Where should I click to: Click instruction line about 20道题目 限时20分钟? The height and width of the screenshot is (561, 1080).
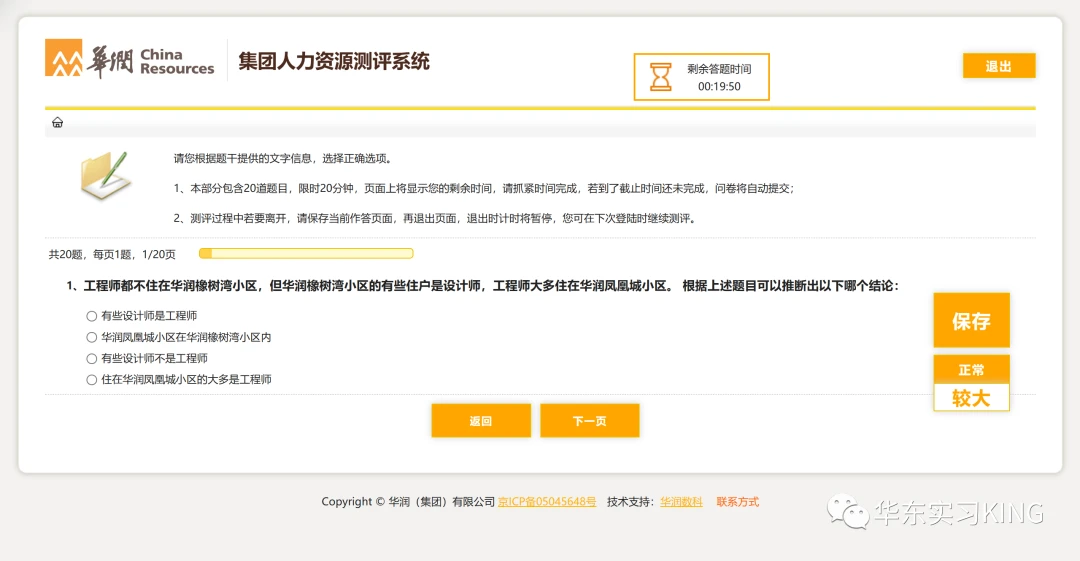(x=484, y=188)
